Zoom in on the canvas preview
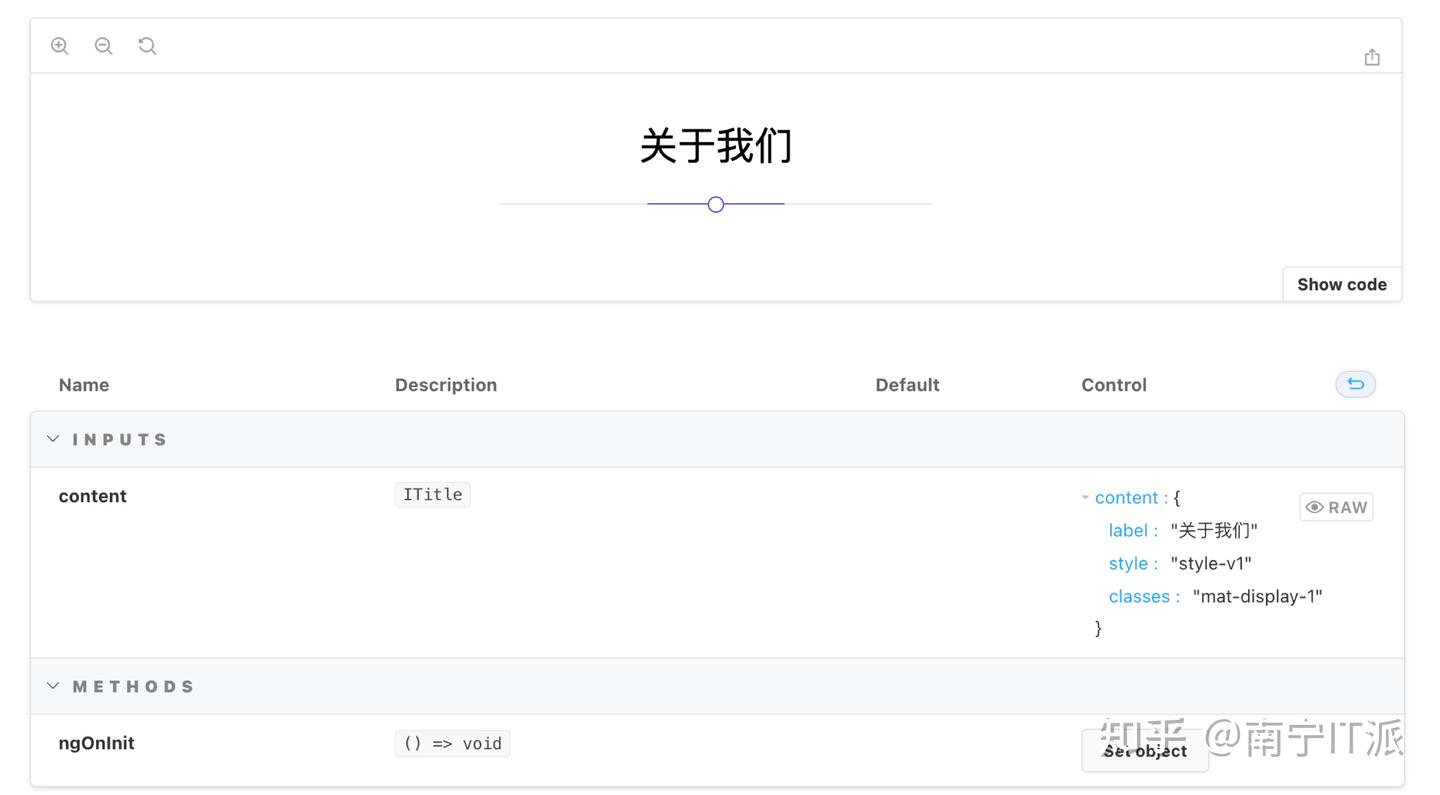Image resolution: width=1440 pixels, height=795 pixels. (60, 46)
